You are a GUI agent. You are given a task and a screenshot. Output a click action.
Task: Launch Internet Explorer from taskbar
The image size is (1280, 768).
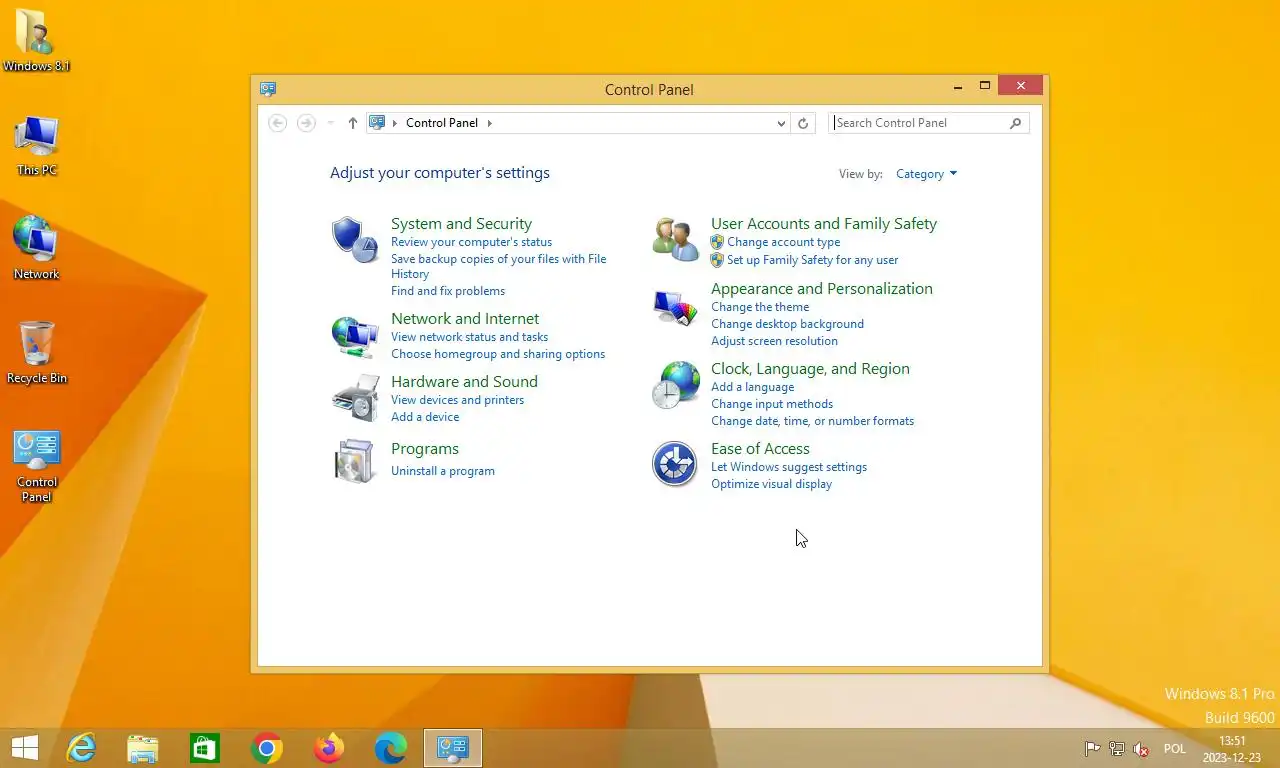tap(81, 748)
